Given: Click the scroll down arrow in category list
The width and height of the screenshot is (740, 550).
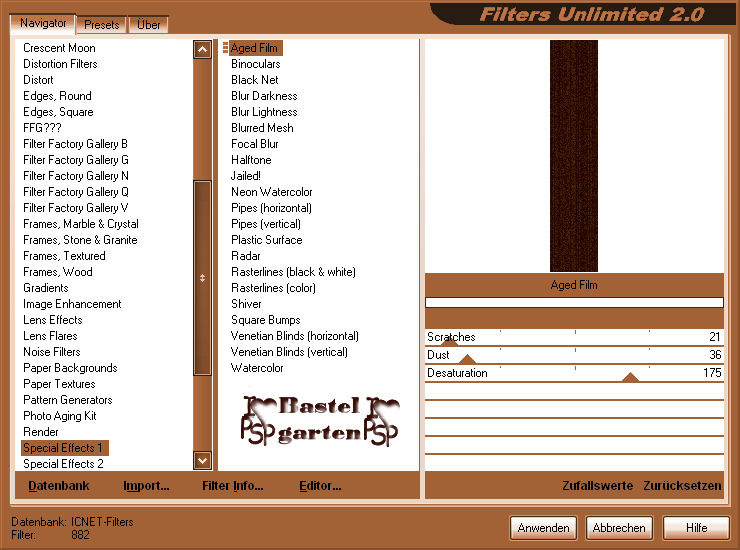Looking at the screenshot, I should click(x=202, y=460).
